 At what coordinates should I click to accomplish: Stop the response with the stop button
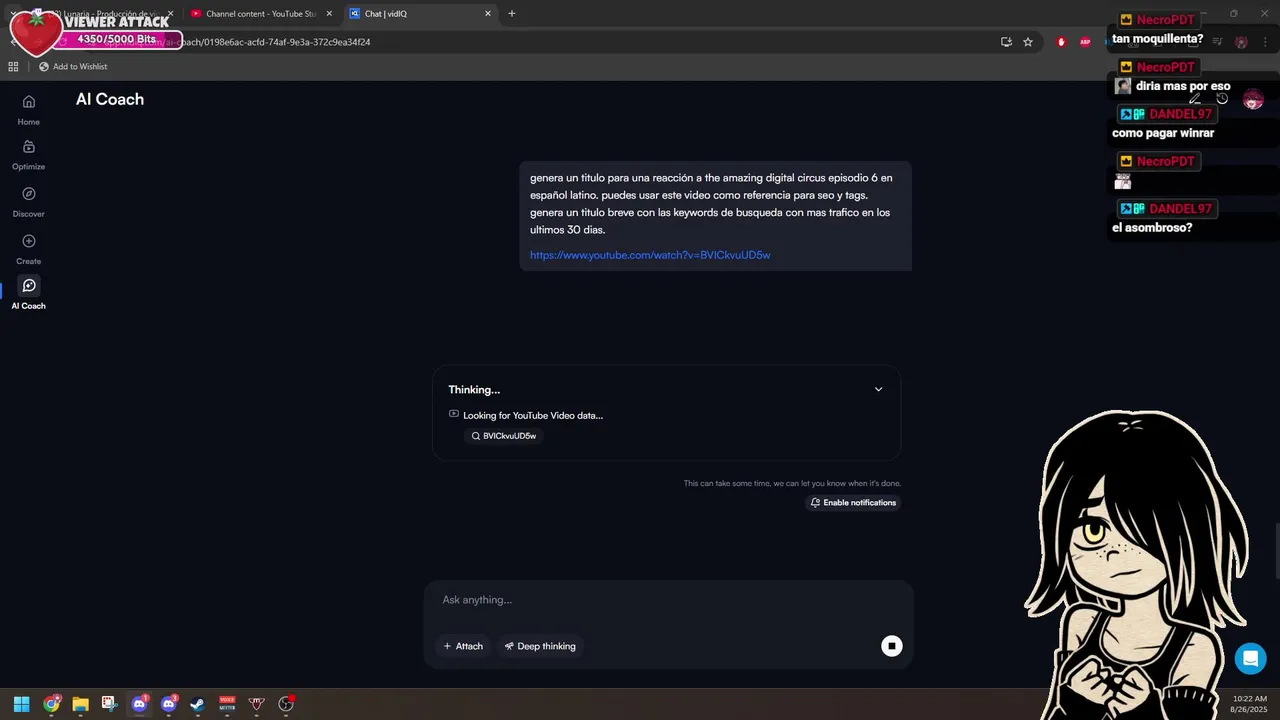coord(891,646)
